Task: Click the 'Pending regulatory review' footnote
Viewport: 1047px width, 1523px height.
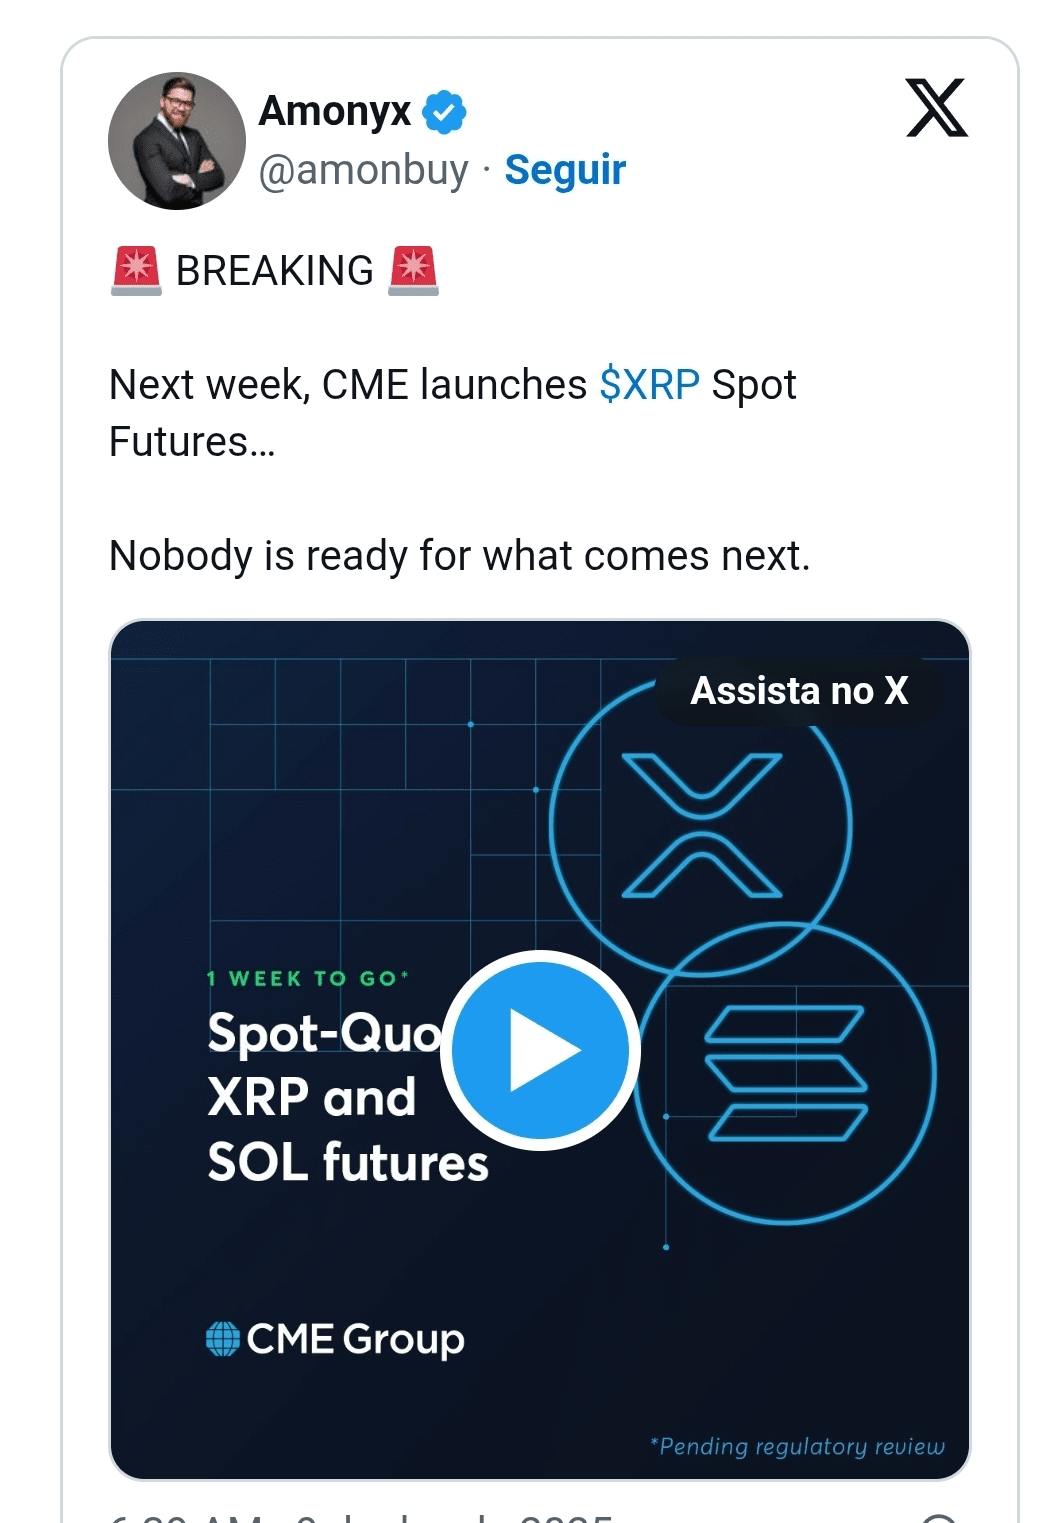Action: point(797,1446)
